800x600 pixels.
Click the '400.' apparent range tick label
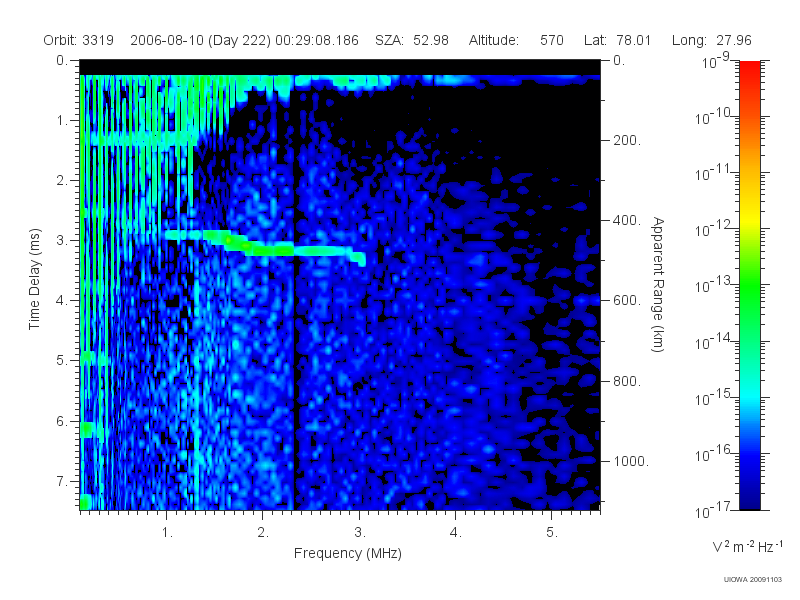pos(627,220)
